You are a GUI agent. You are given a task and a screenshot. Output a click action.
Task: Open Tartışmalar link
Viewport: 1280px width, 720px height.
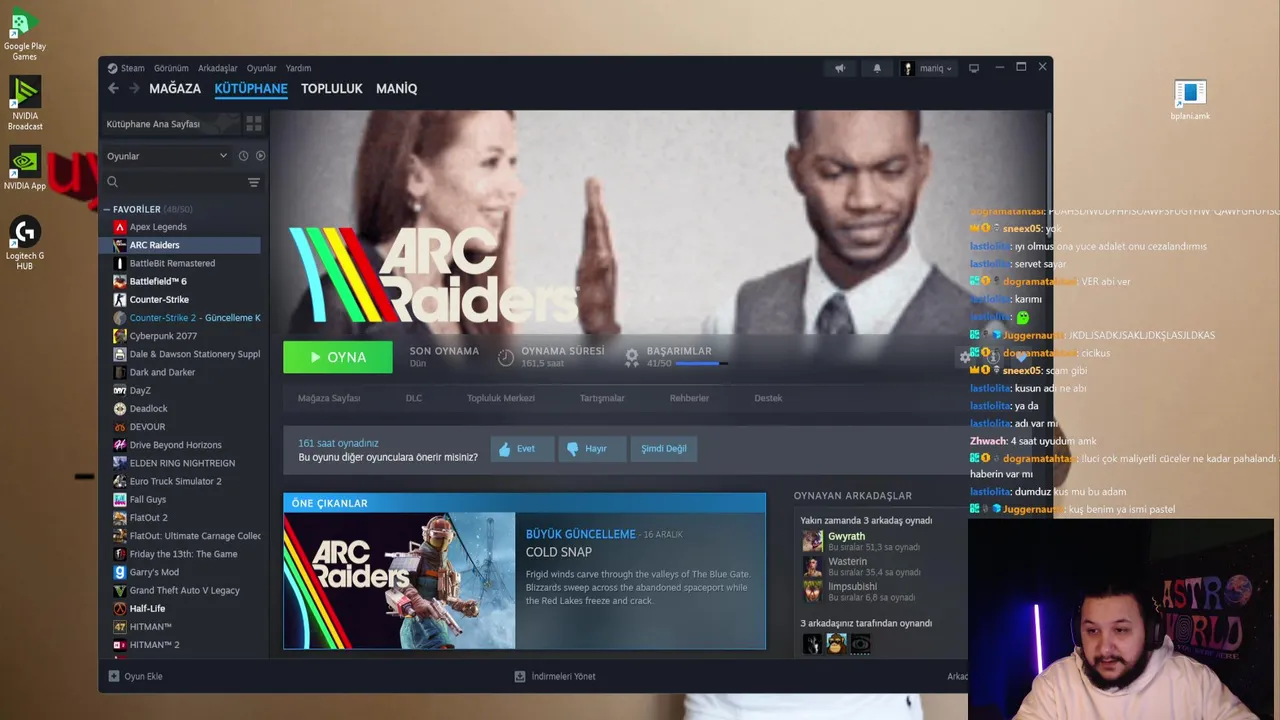(602, 398)
